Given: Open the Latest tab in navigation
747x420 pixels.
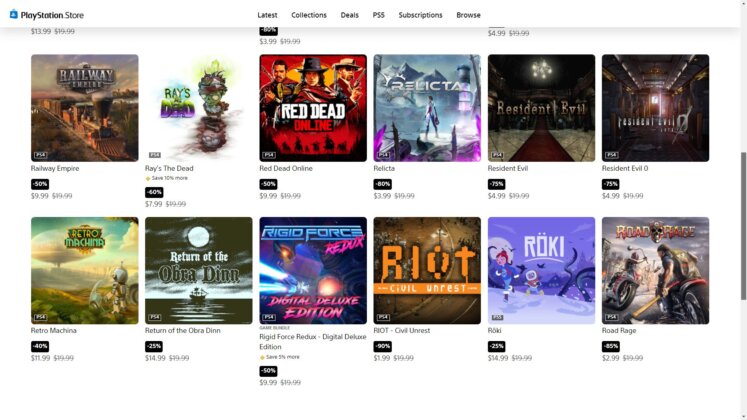Looking at the screenshot, I should click(267, 15).
